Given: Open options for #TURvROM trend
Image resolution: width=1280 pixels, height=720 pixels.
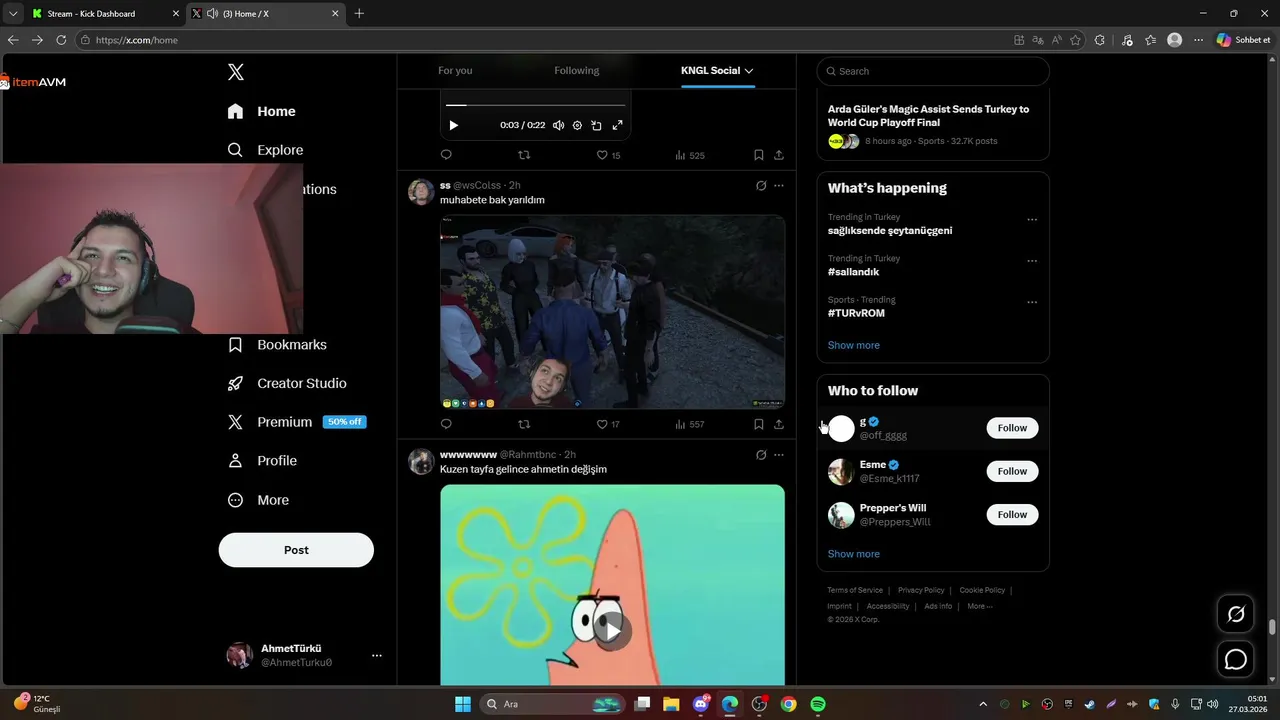Looking at the screenshot, I should [x=1032, y=302].
